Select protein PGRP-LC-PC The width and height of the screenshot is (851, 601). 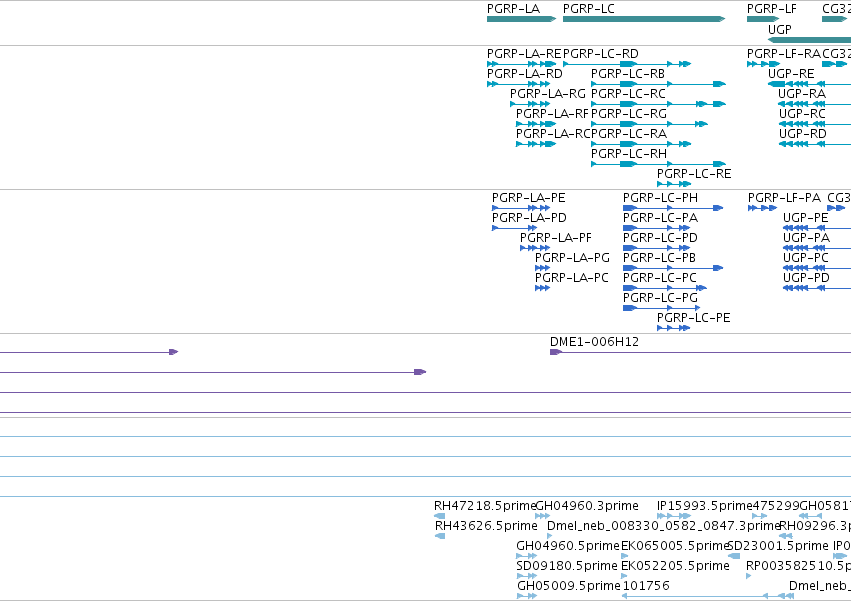coord(665,288)
